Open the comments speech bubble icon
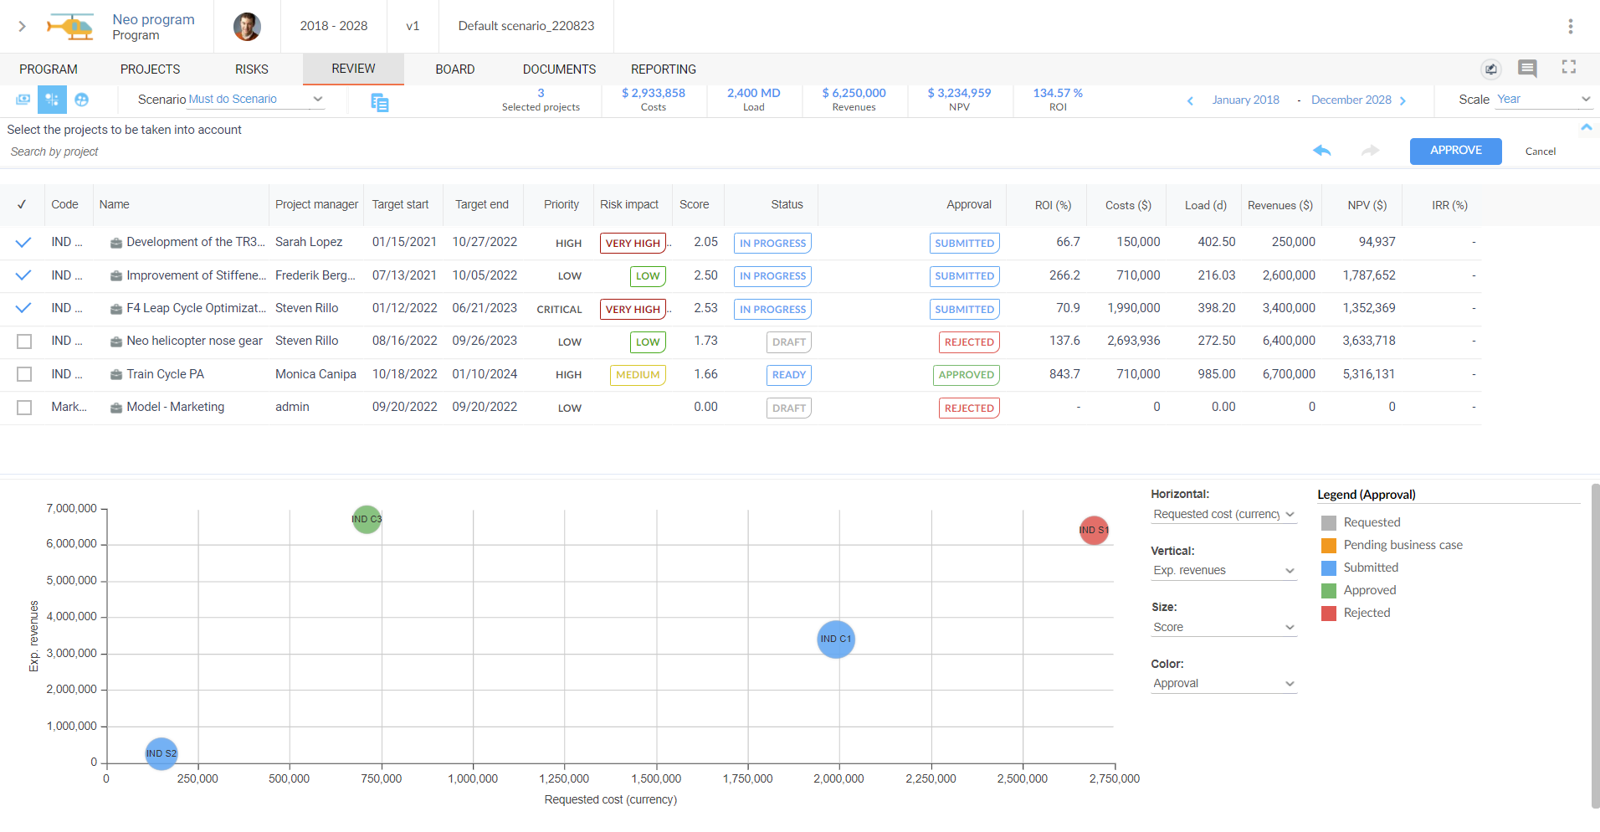The height and width of the screenshot is (832, 1600). (x=1527, y=68)
